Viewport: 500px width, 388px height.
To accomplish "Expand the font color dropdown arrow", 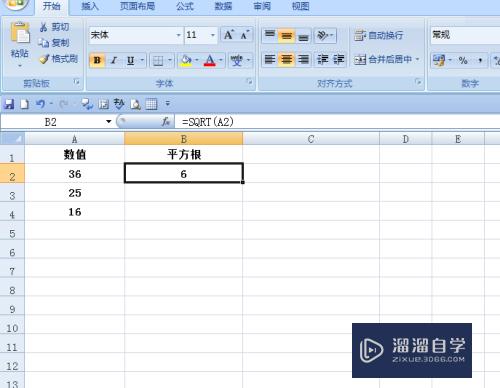I will [221, 61].
